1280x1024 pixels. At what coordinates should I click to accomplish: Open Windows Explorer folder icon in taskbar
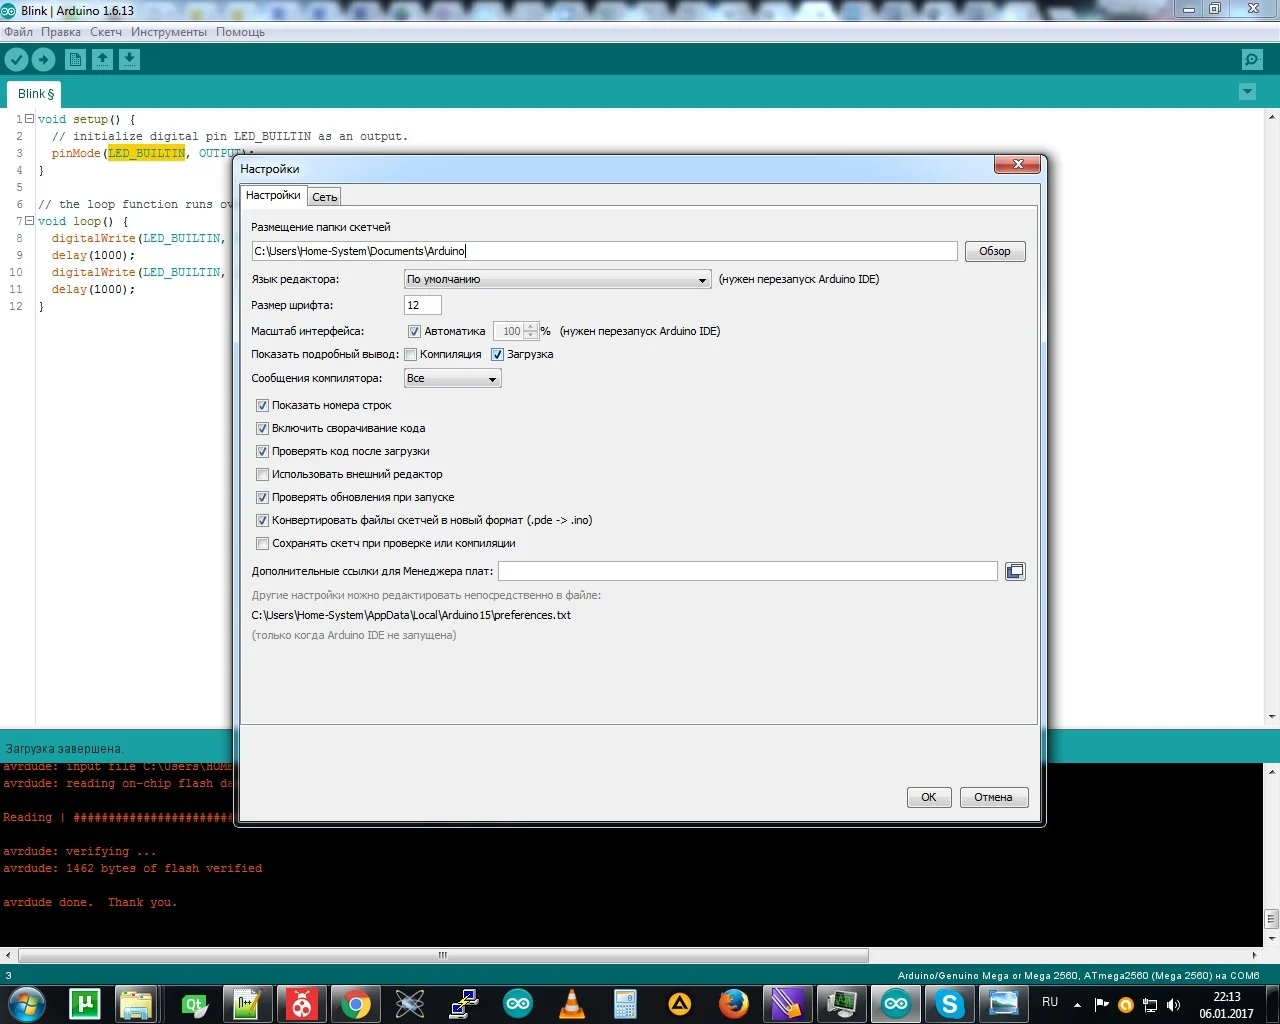136,1004
